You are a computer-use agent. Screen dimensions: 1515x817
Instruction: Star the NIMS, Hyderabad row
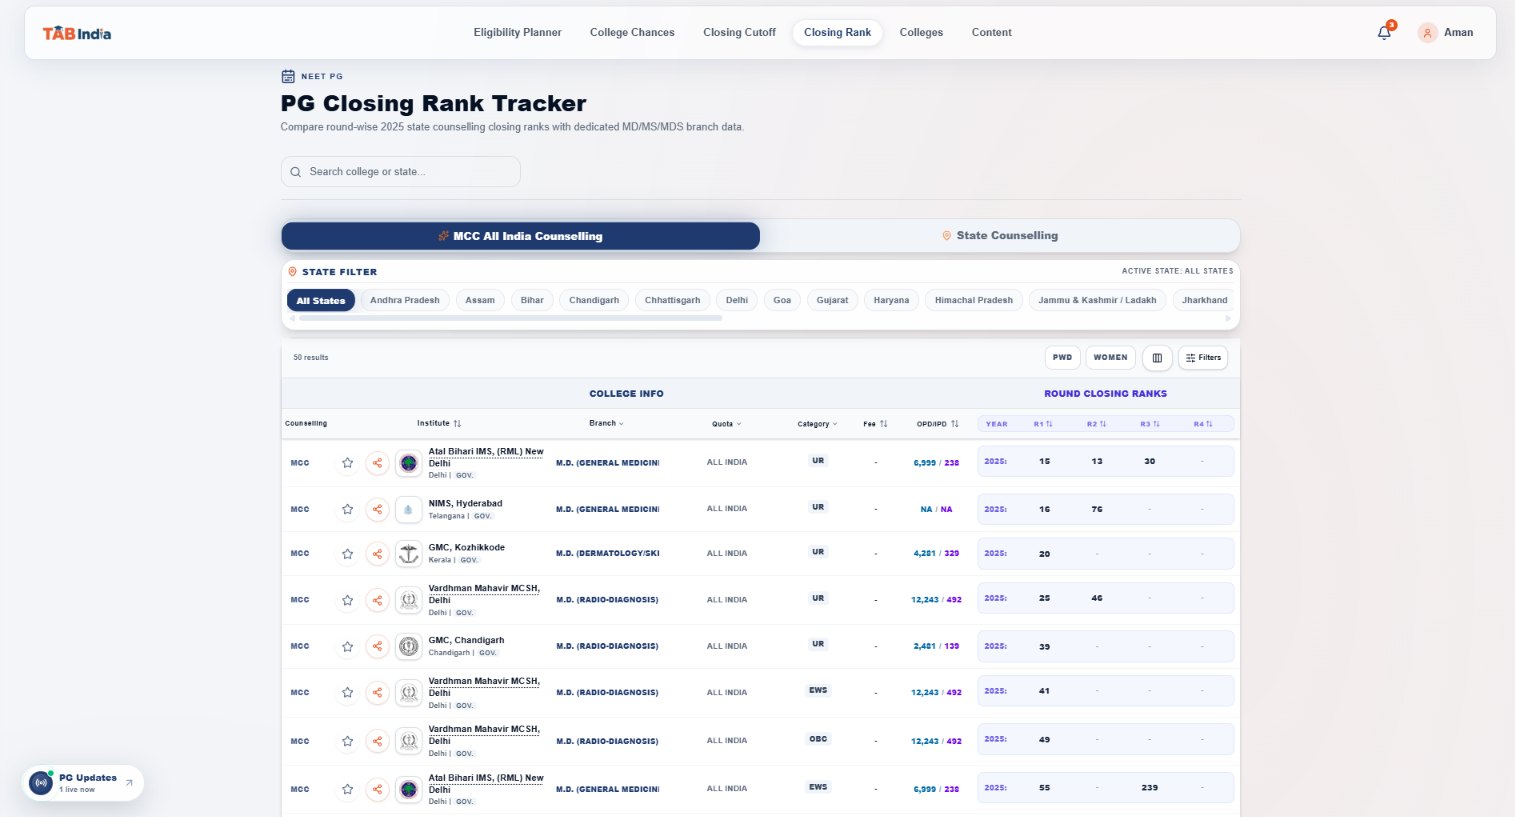[x=347, y=509]
